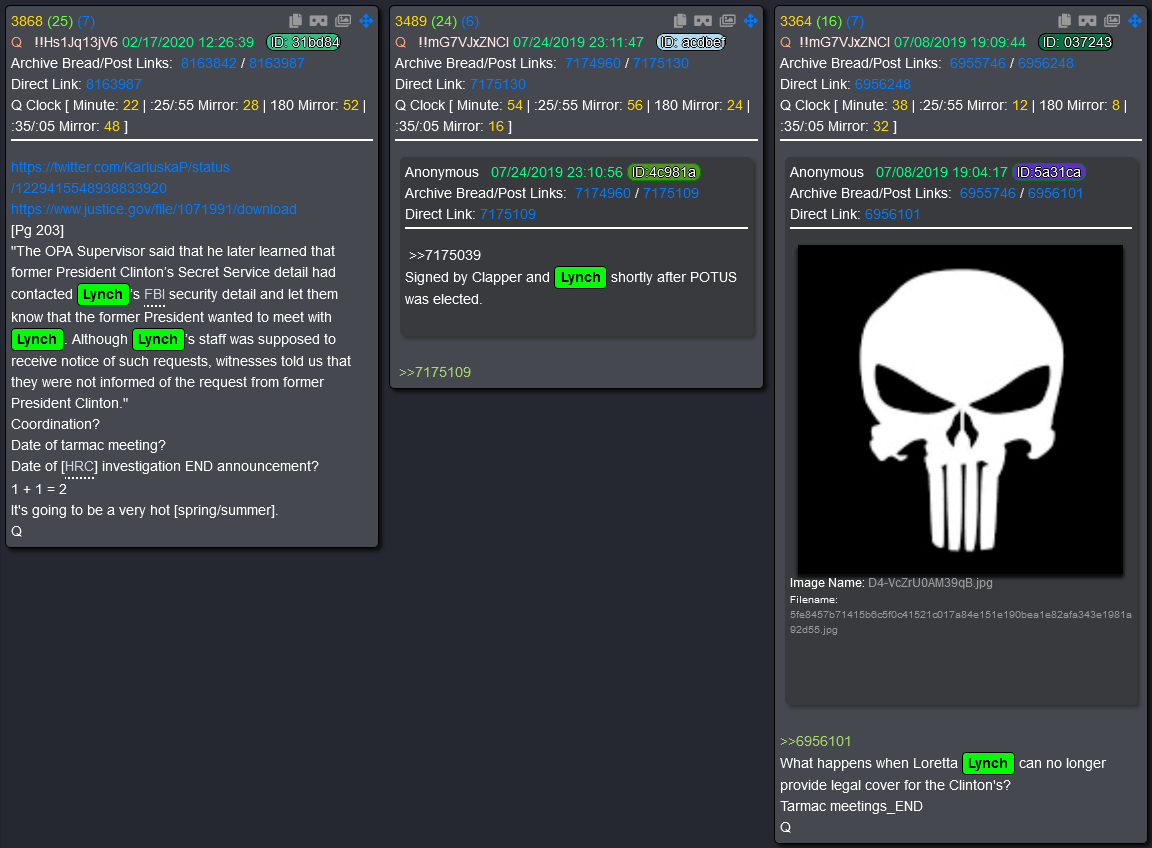Click the green >>7175109 reply reference
The width and height of the screenshot is (1152, 848).
435,373
